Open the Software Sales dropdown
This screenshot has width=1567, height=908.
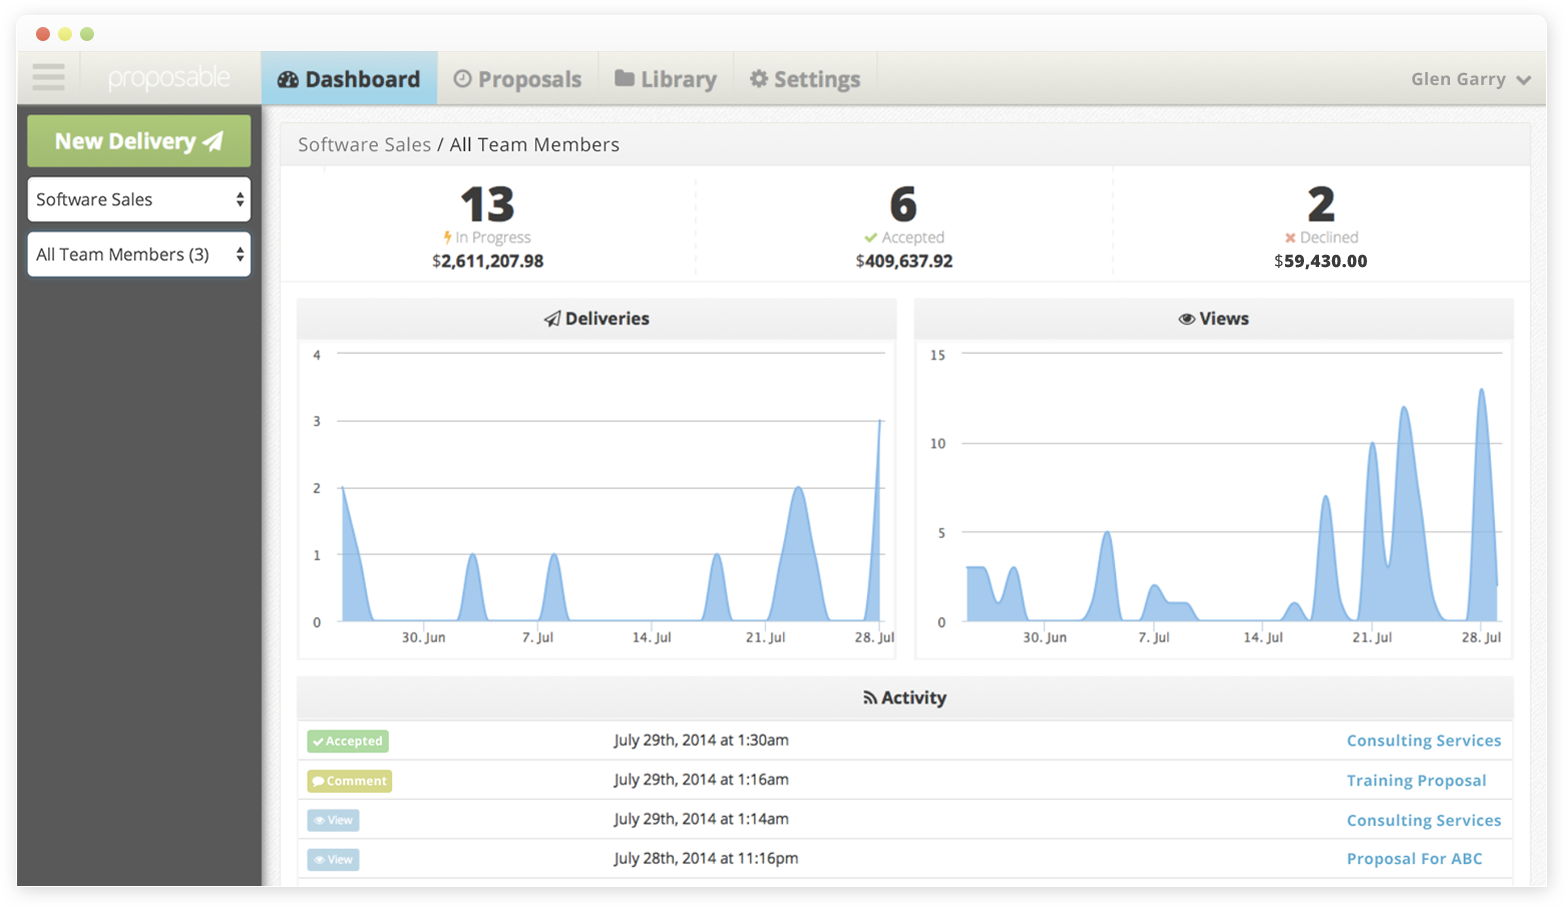[x=139, y=199]
